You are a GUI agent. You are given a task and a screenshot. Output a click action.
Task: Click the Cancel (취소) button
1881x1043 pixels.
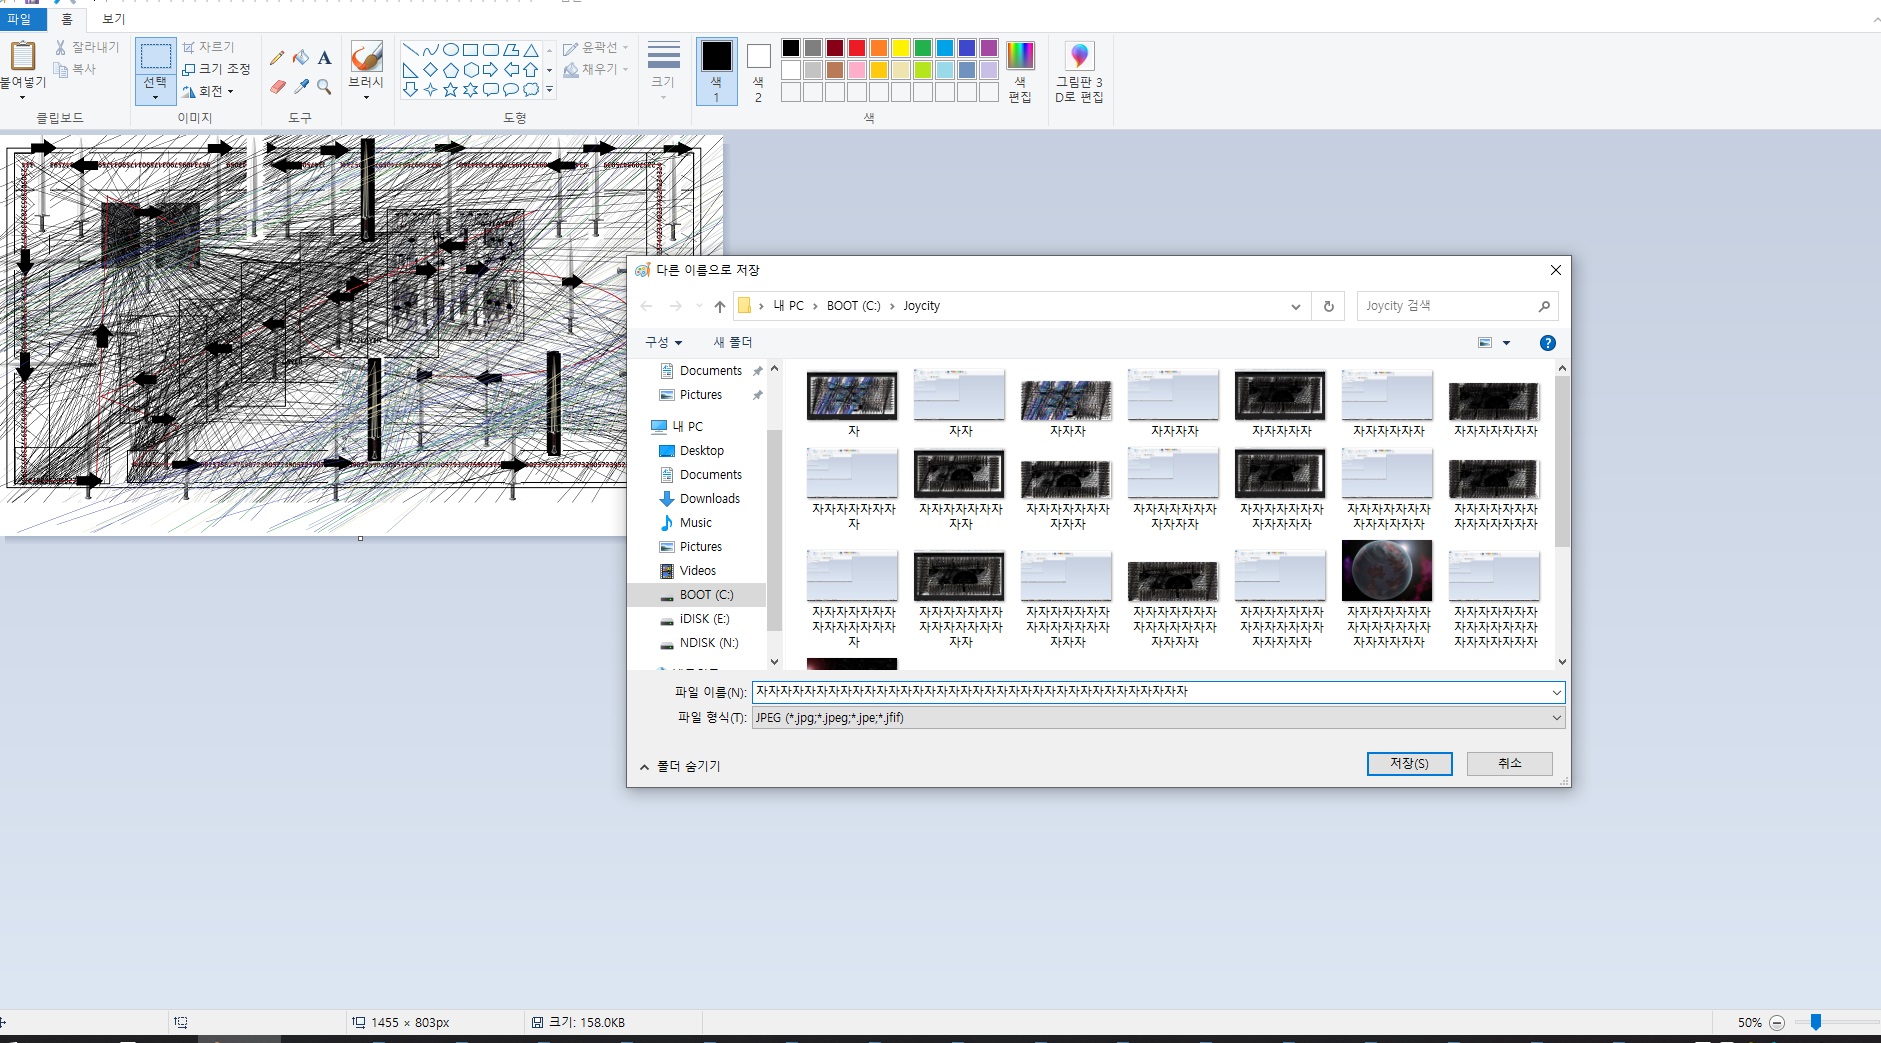[x=1509, y=763]
